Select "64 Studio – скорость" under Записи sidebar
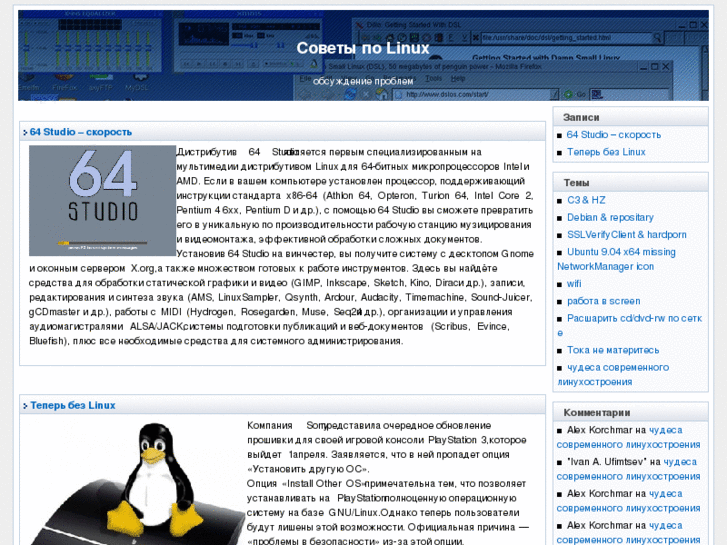Image resolution: width=727 pixels, height=545 pixels. point(613,134)
